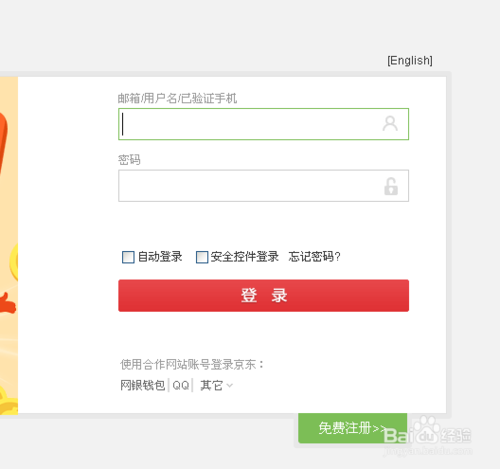This screenshot has height=469, width=500.
Task: Click the red 登录 button
Action: pos(263,295)
